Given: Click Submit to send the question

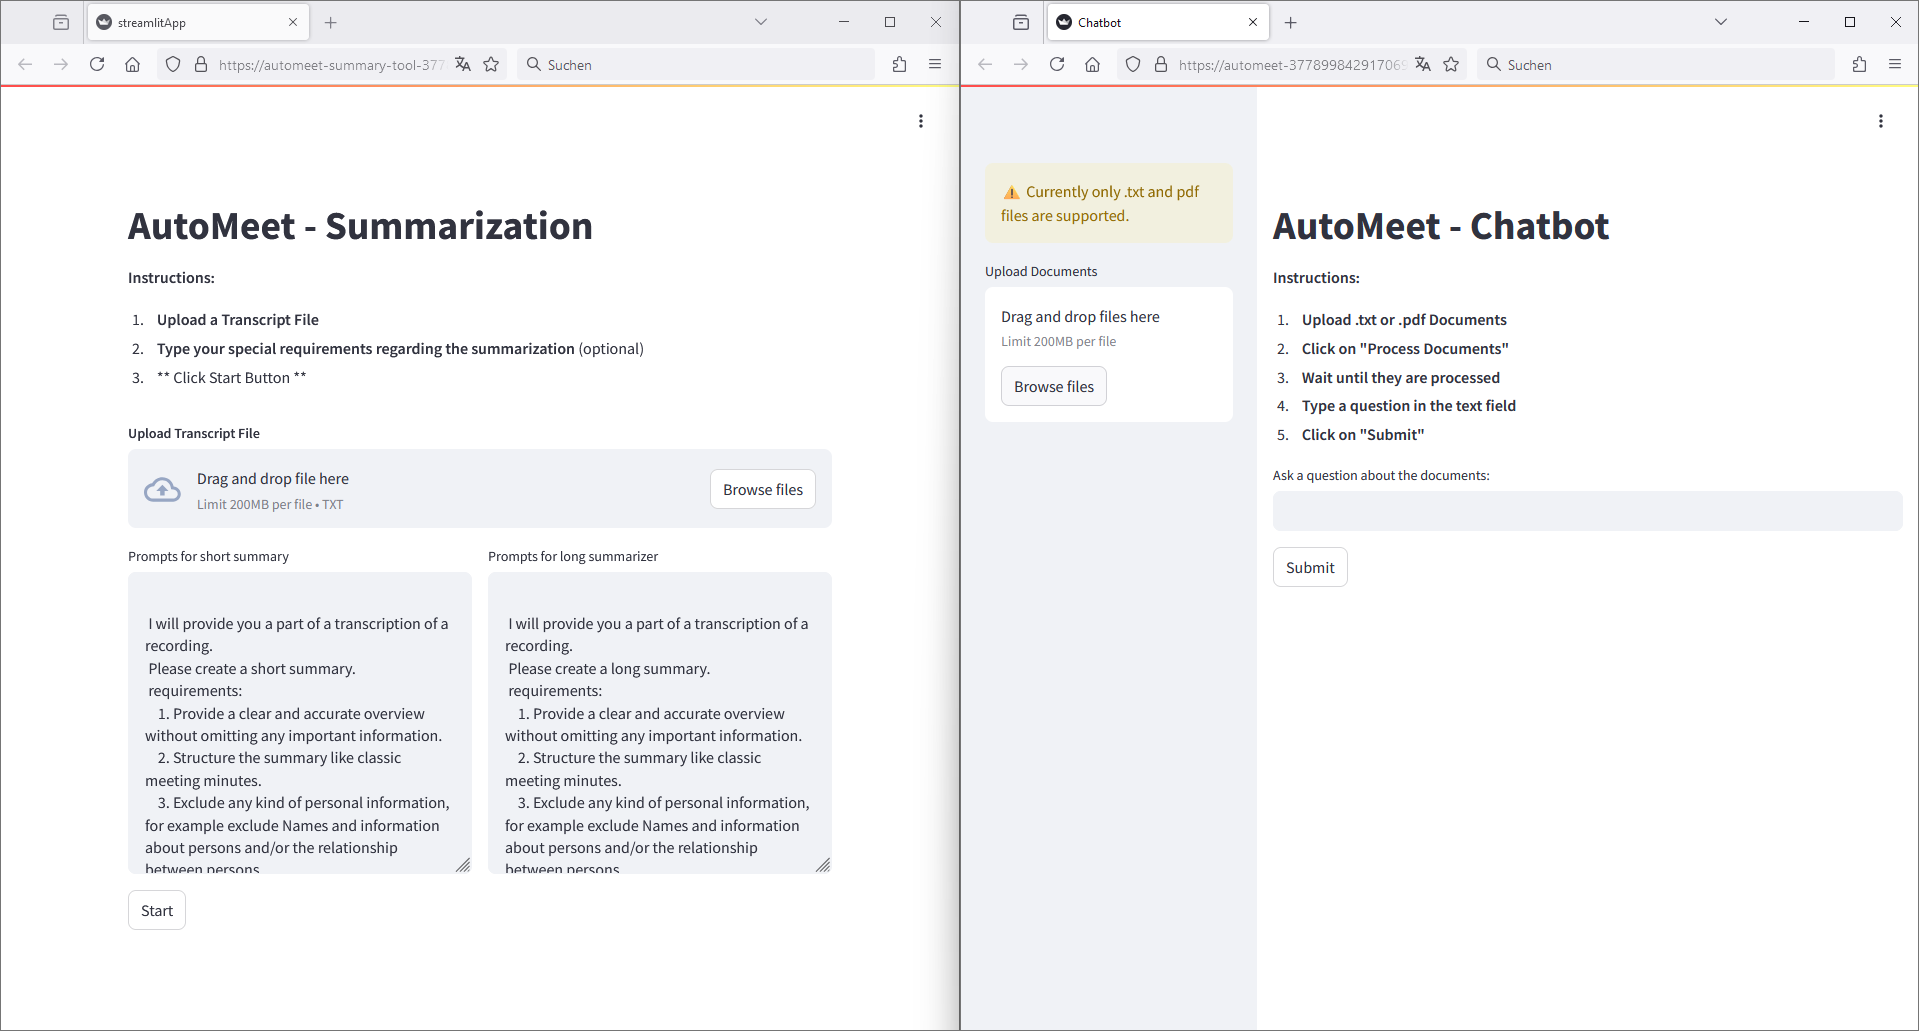Looking at the screenshot, I should tap(1309, 567).
